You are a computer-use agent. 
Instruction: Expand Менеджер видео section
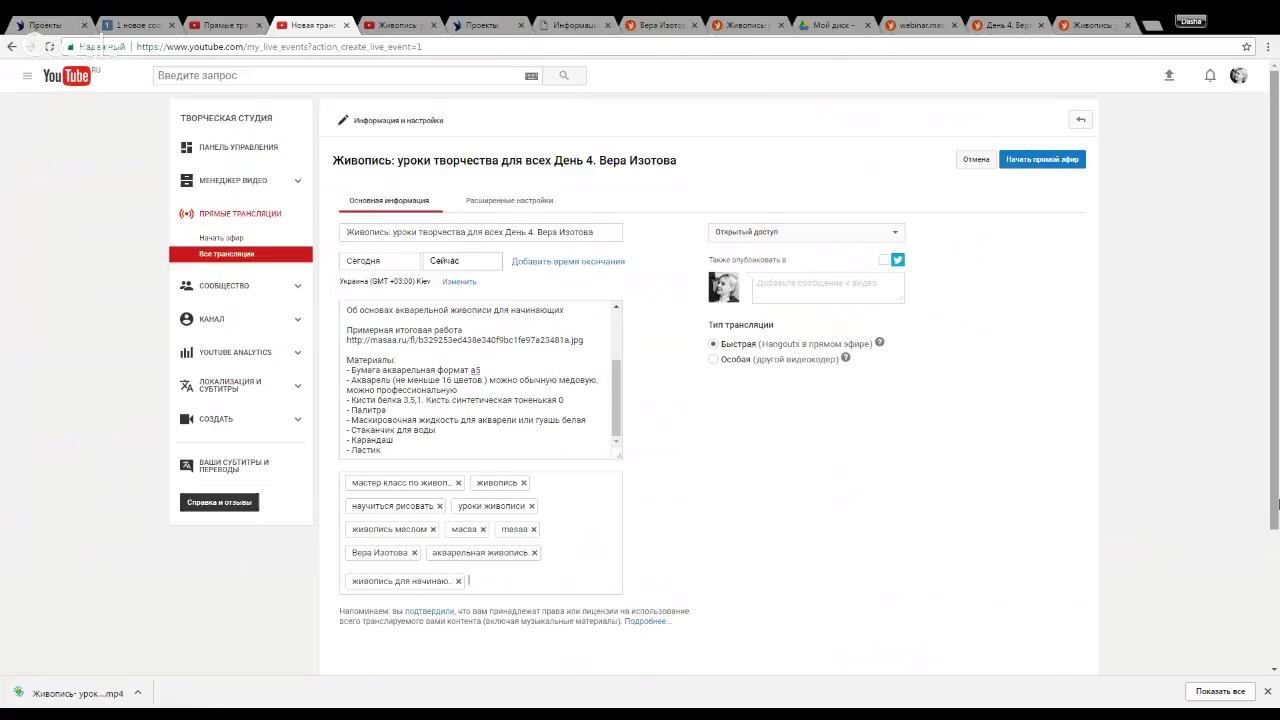tap(298, 181)
